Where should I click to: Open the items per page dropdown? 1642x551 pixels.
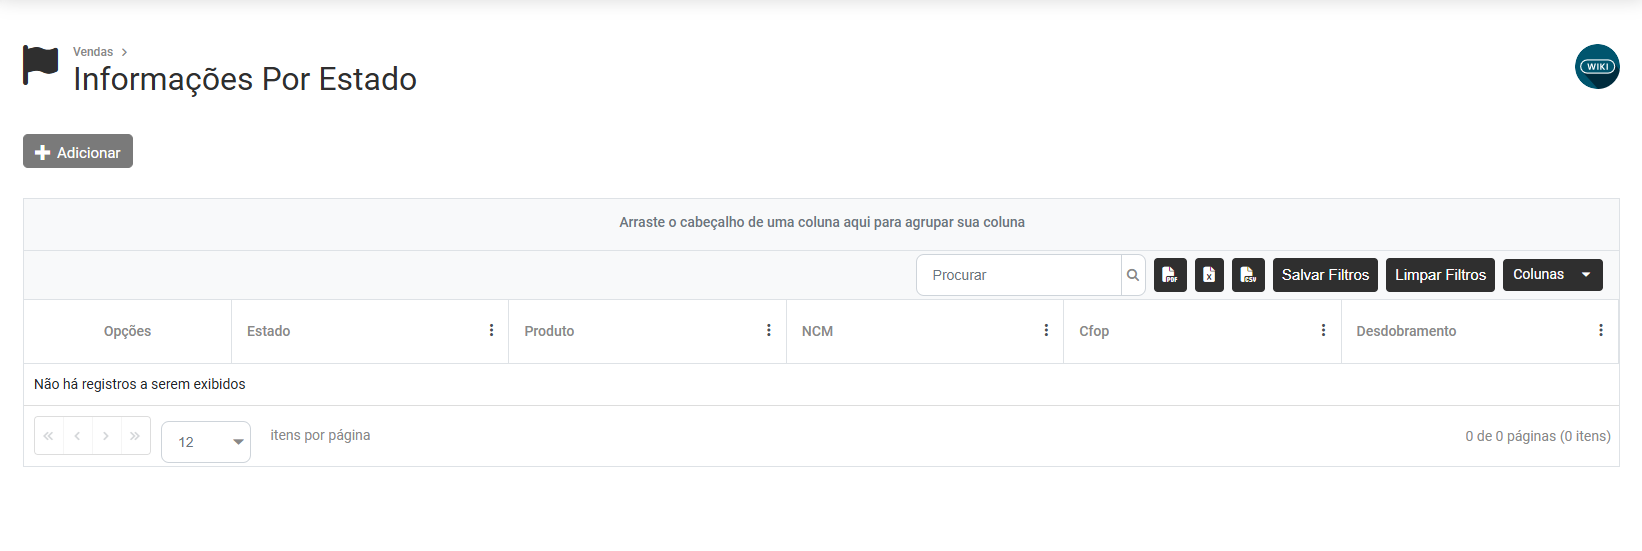pos(206,442)
